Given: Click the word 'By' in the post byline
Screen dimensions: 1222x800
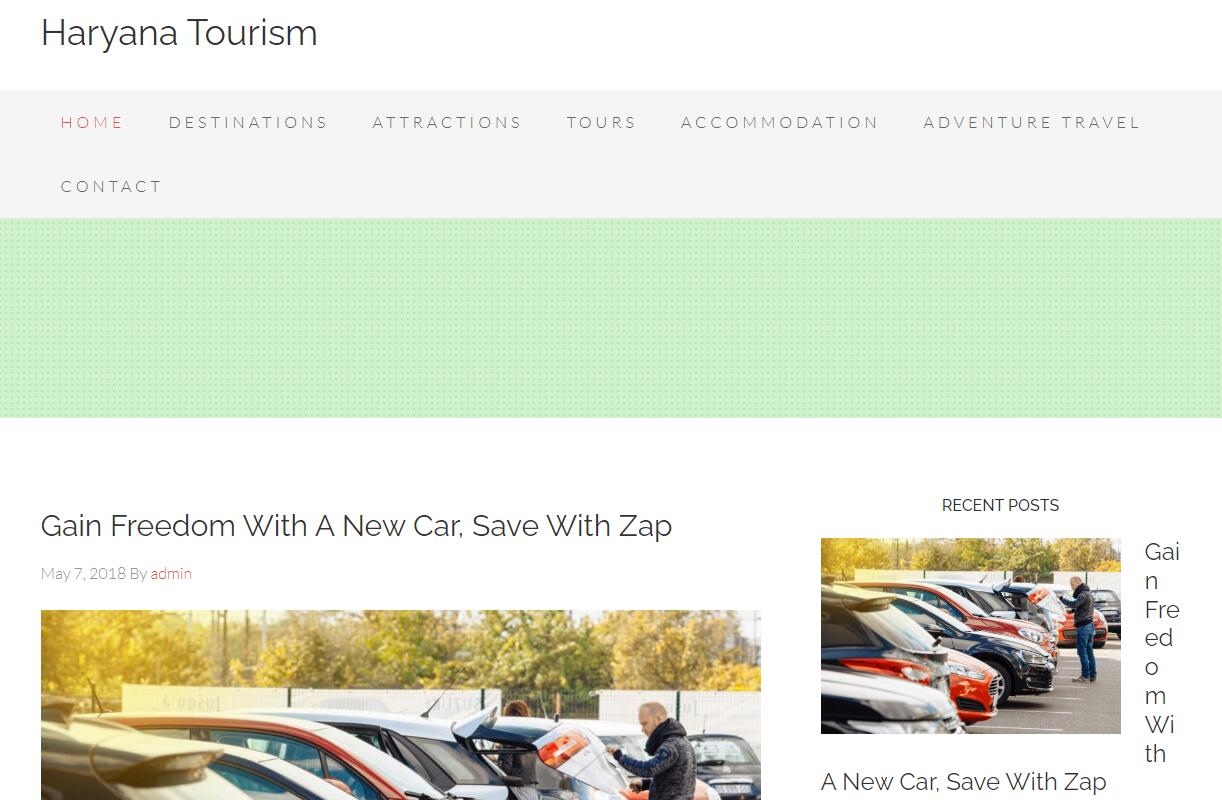Looking at the screenshot, I should click(x=138, y=573).
